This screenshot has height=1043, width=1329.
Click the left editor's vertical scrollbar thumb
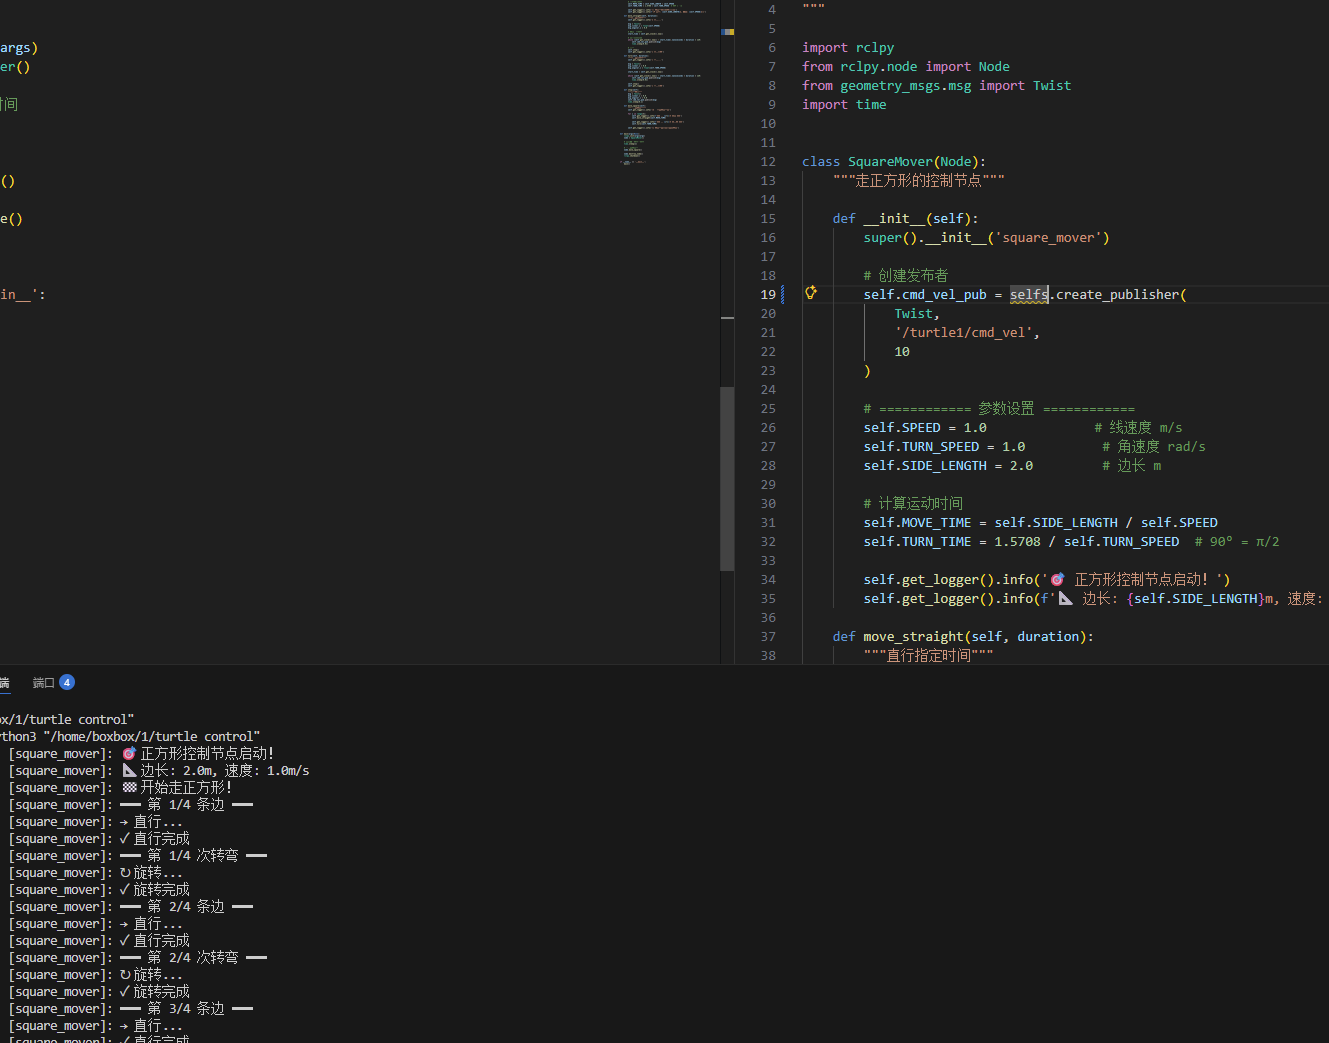pos(727,478)
